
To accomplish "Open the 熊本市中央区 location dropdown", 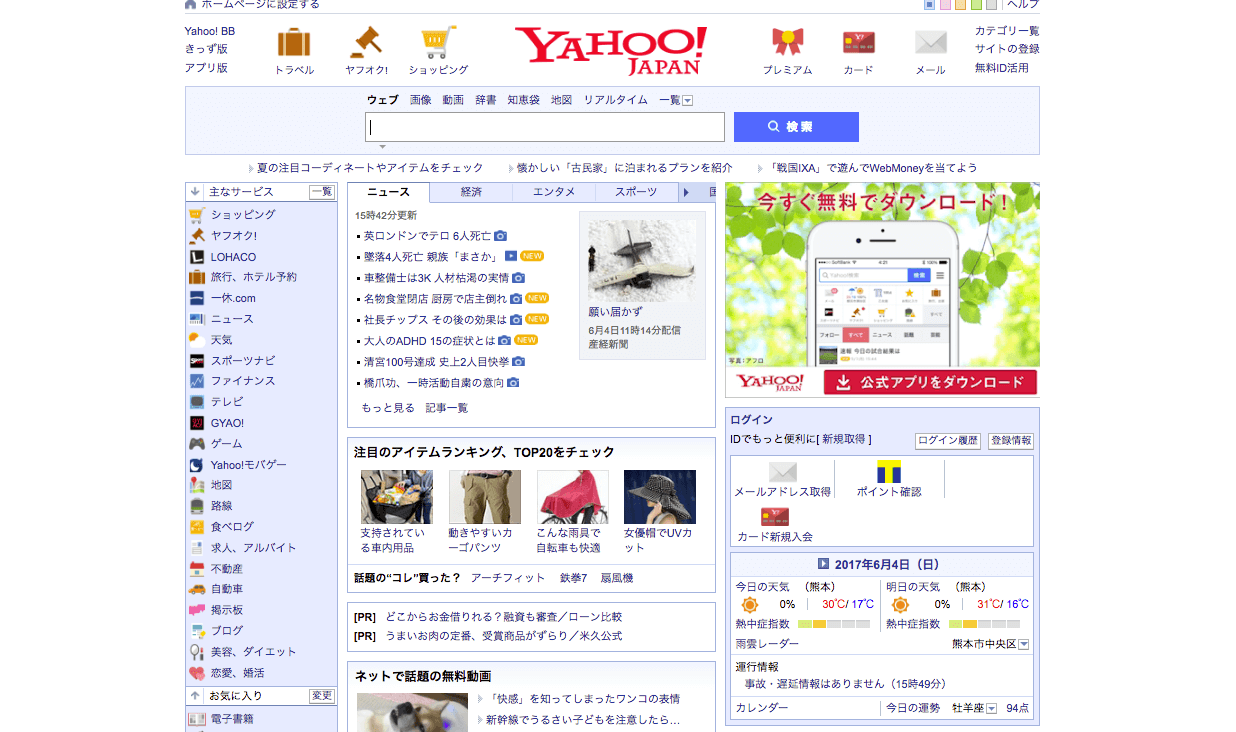I will [x=1023, y=645].
